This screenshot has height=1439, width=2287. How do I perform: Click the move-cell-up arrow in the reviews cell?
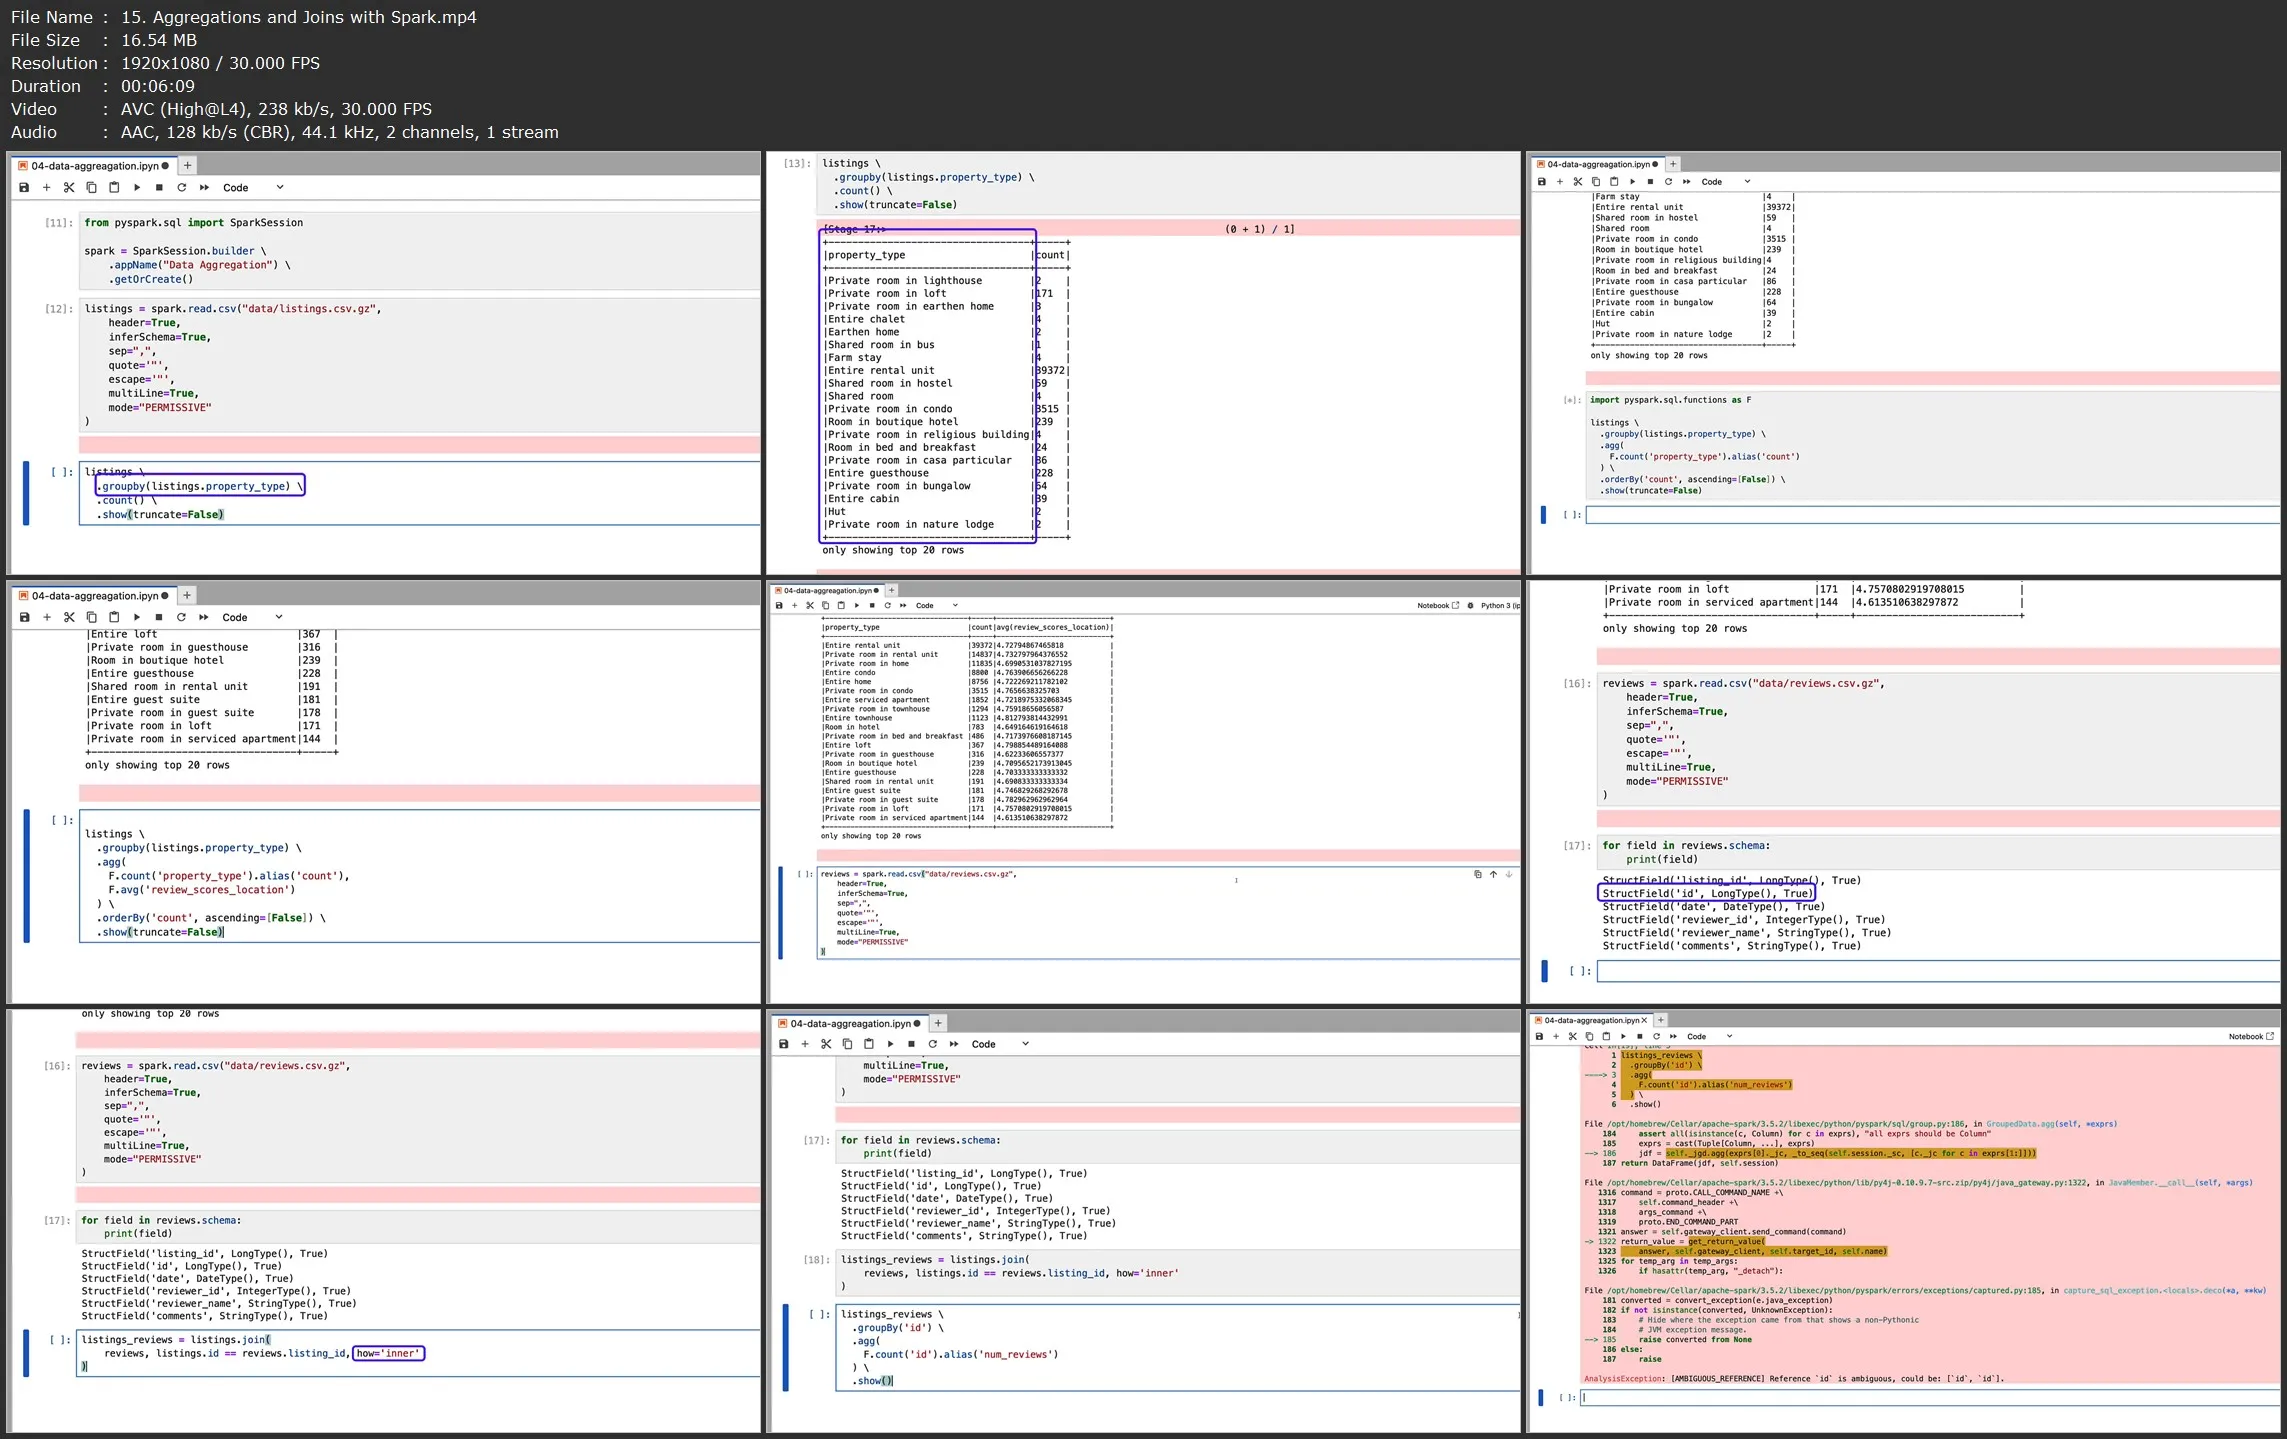tap(1493, 875)
